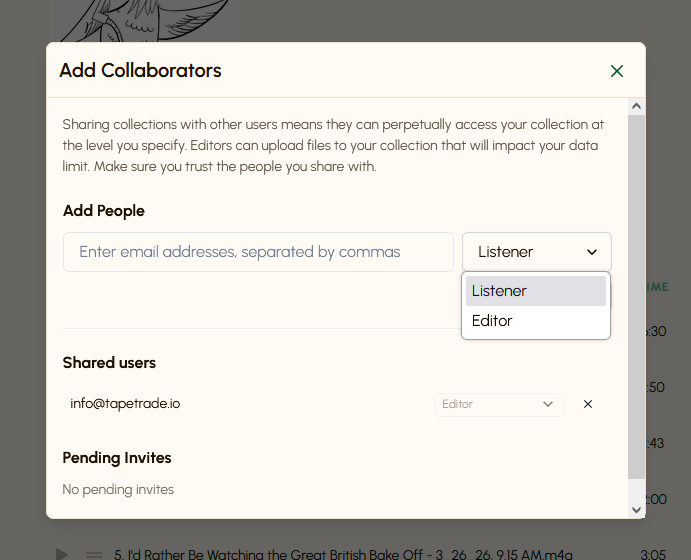Click the scroll up arrow in dialog
Screen dimensions: 691x560
(x=636, y=106)
